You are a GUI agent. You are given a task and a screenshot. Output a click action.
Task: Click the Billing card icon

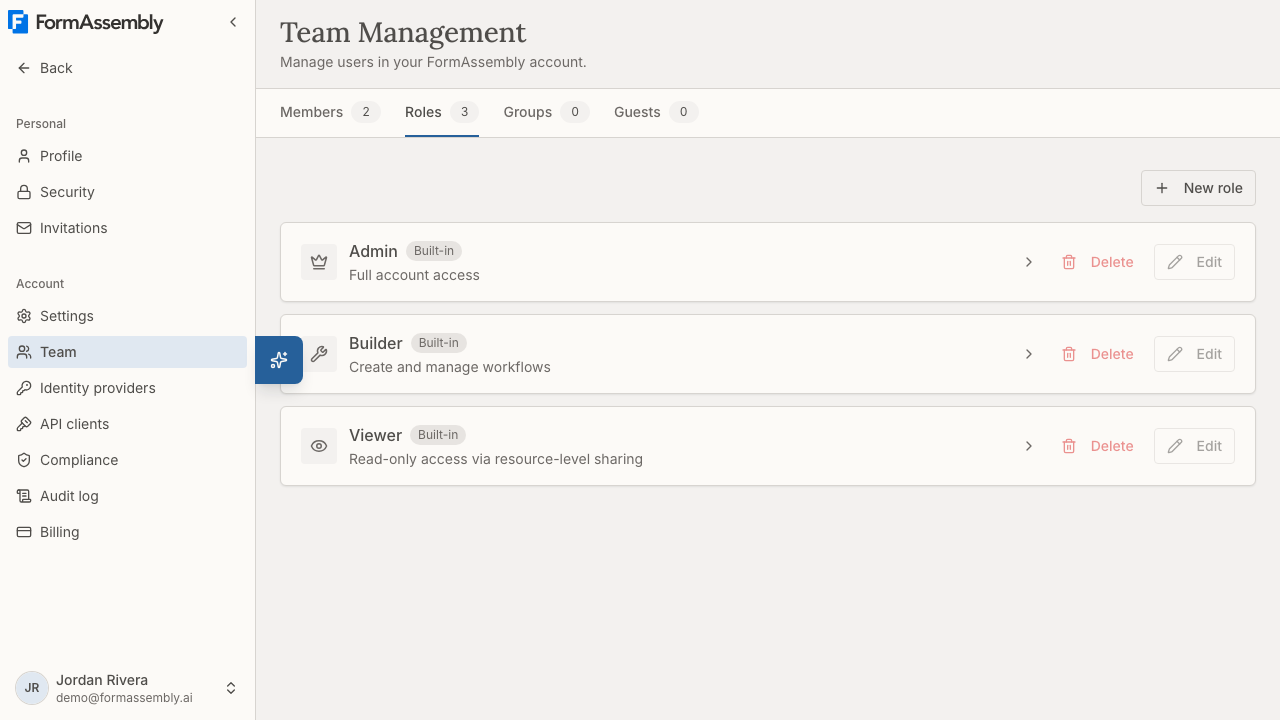click(24, 532)
